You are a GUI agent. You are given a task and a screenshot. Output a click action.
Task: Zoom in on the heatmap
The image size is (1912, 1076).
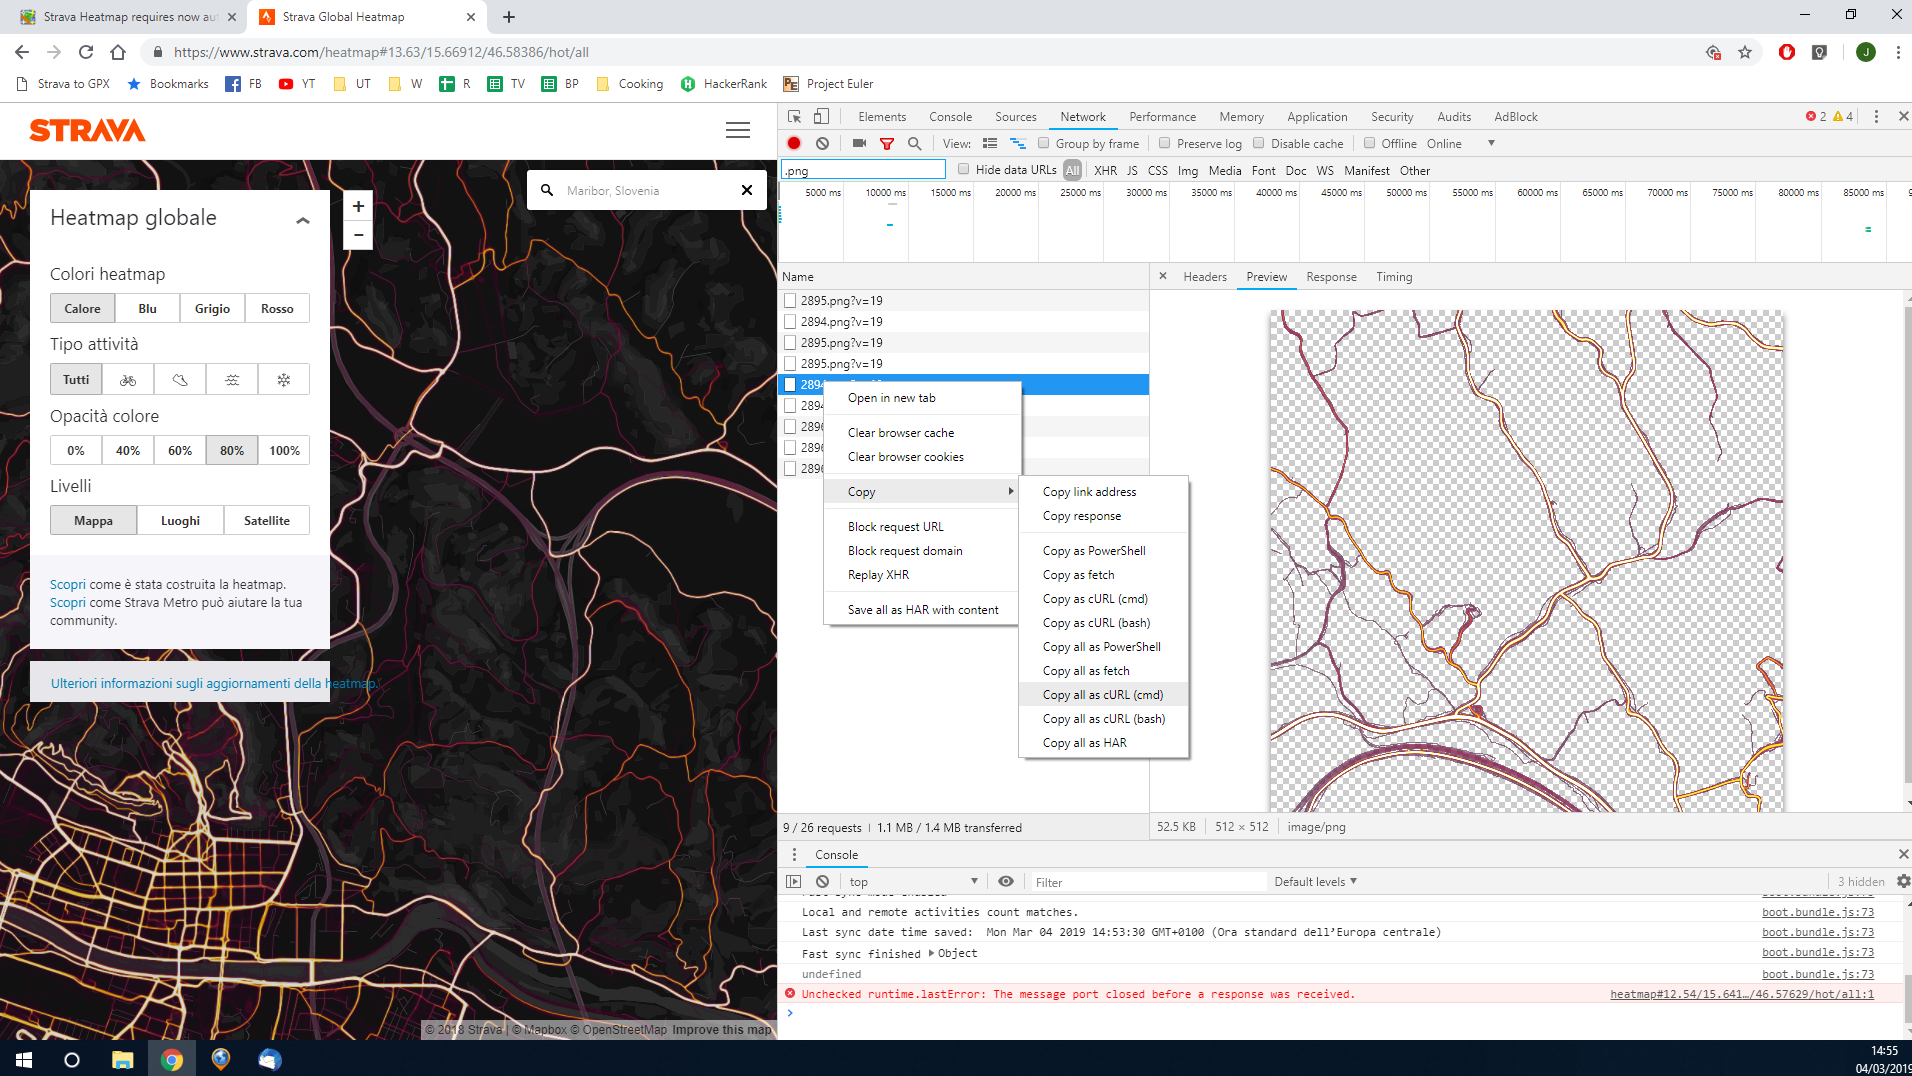click(358, 206)
